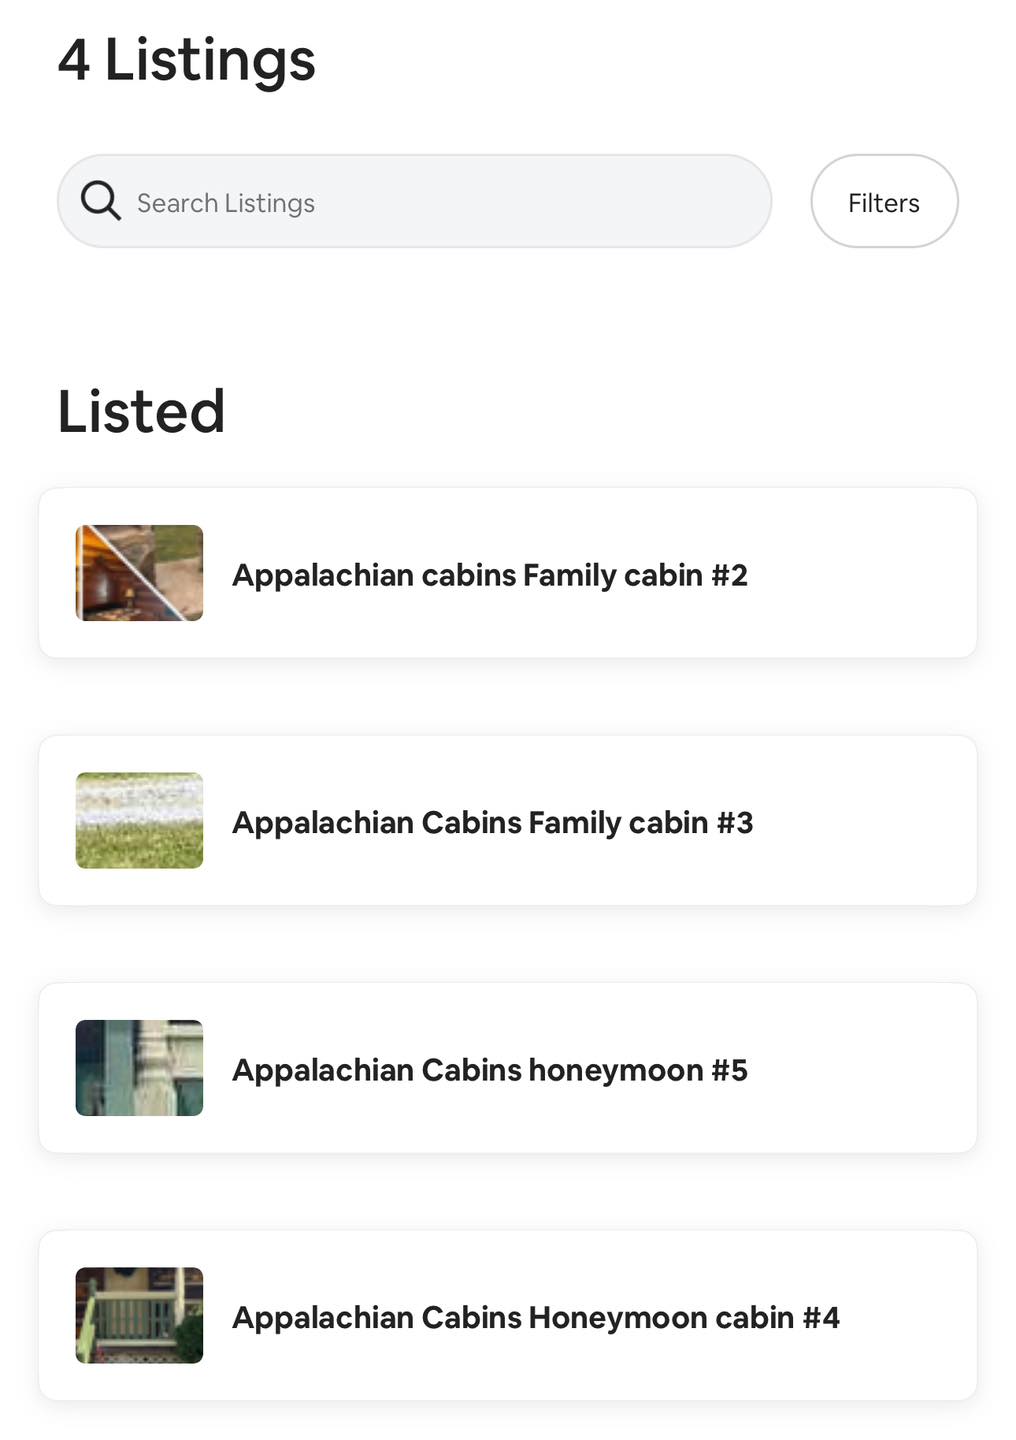Click the honeymoon #5 listing thumbnail
Screen dimensions: 1016x1440
coord(140,1068)
